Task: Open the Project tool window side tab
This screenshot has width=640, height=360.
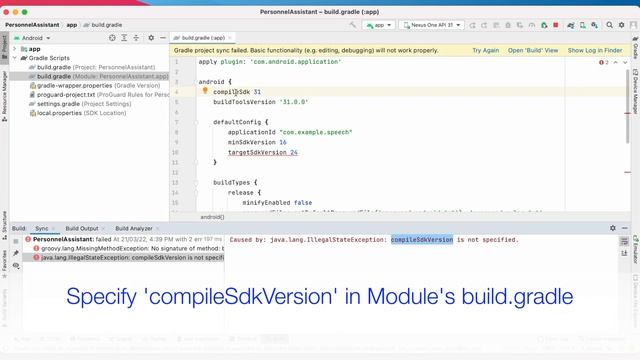Action: (4, 48)
